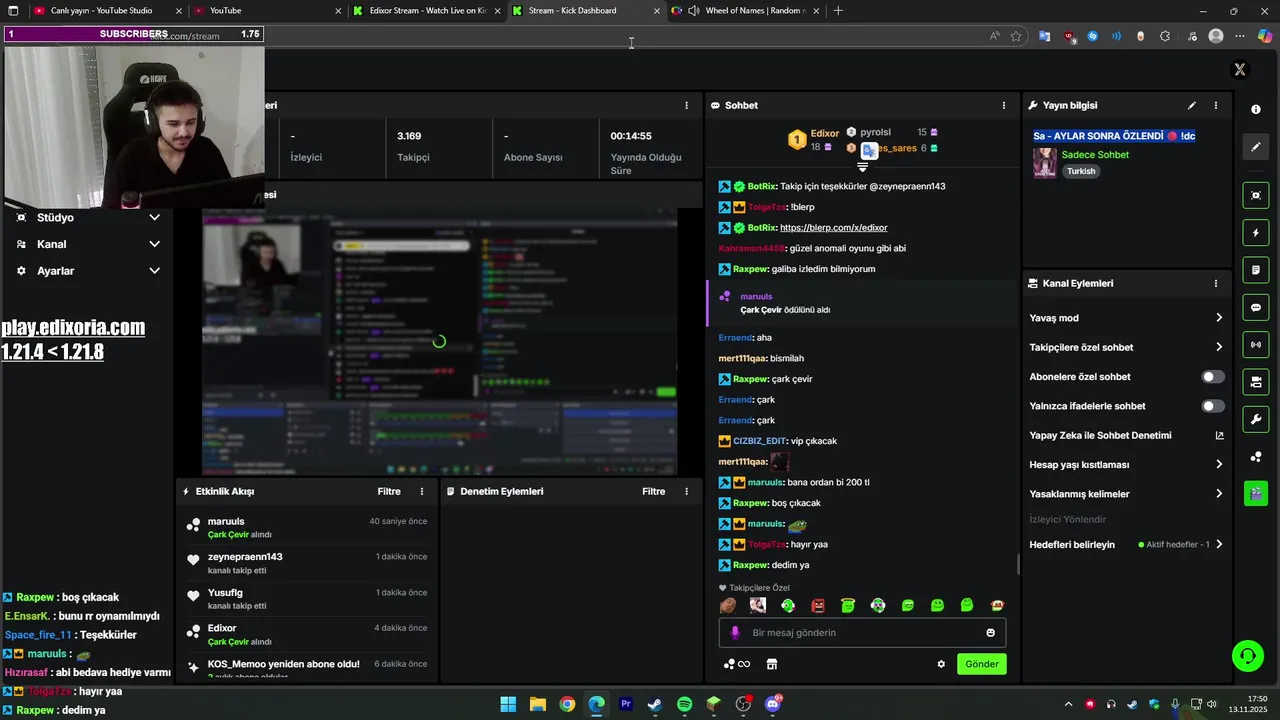This screenshot has width=1280, height=720.
Task: Open Windows Start menu
Action: [x=508, y=704]
